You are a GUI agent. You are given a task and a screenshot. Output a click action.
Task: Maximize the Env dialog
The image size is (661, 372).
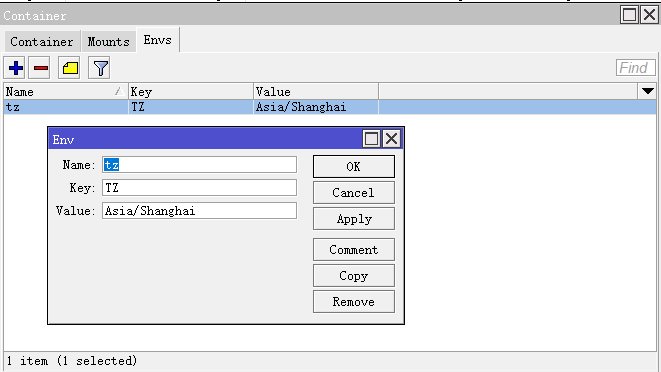coord(371,138)
